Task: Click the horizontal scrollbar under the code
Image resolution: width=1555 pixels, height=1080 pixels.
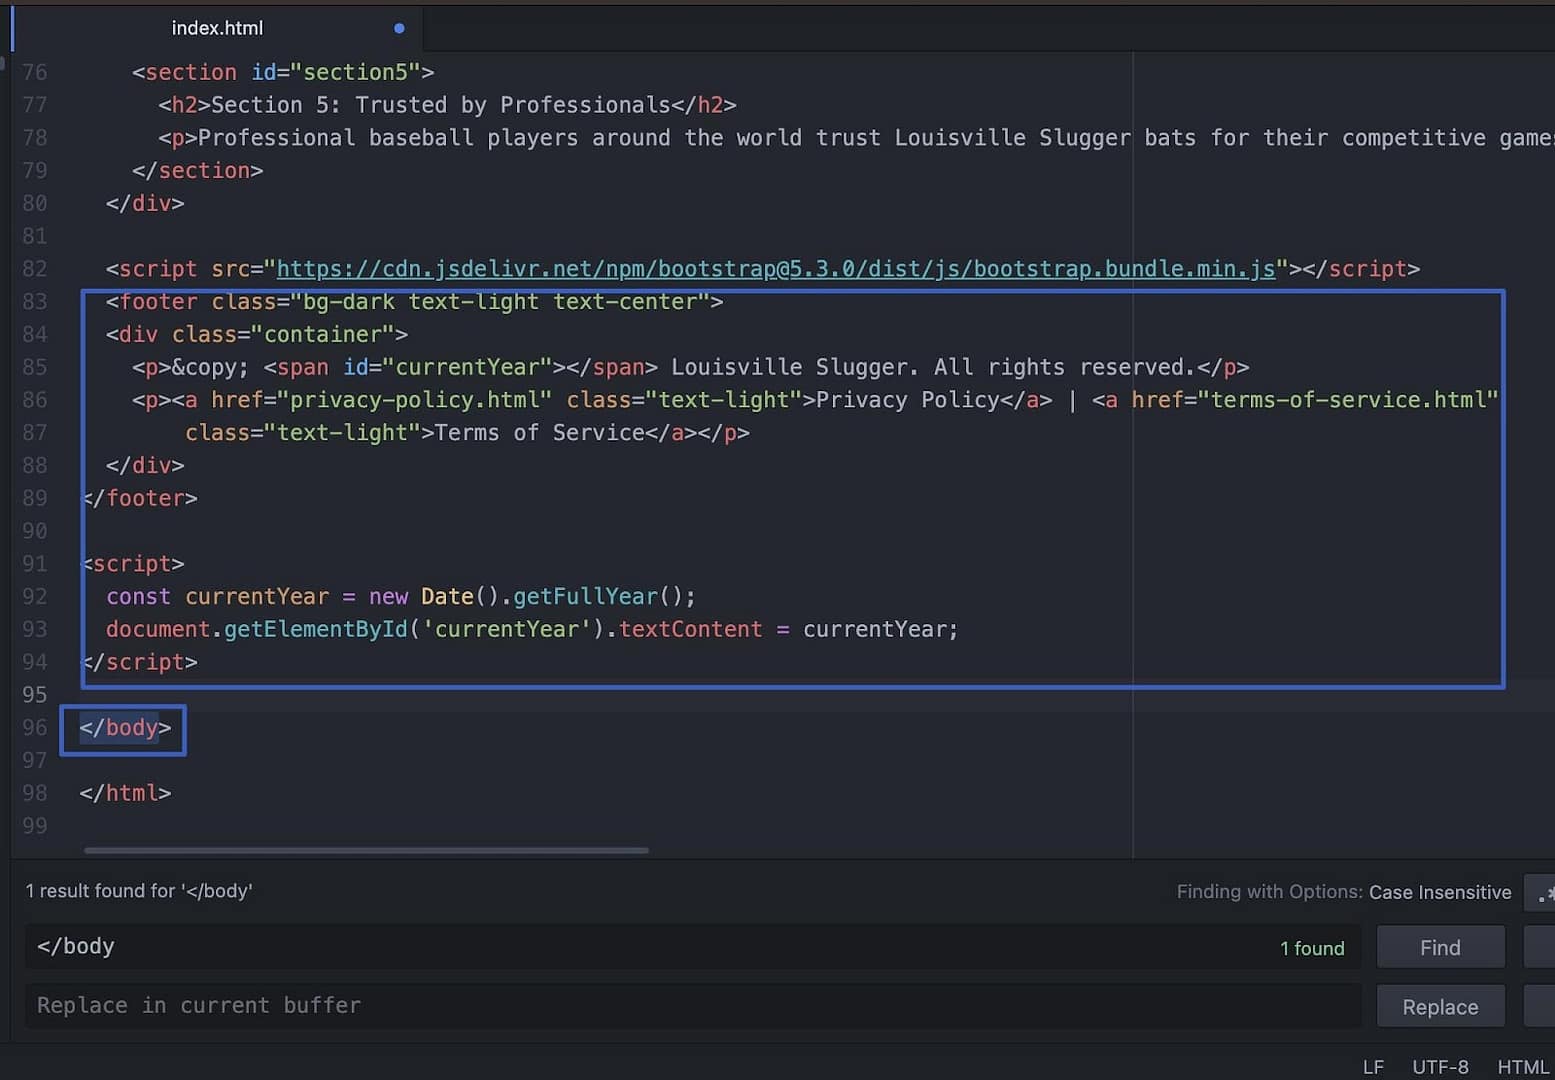Action: coord(365,851)
